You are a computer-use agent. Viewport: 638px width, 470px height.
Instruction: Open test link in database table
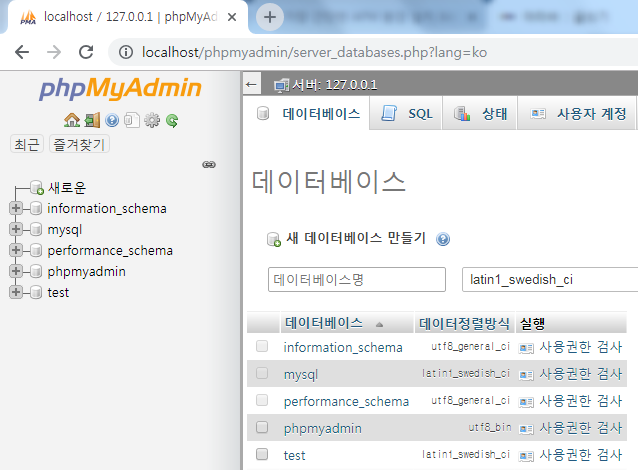point(295,455)
